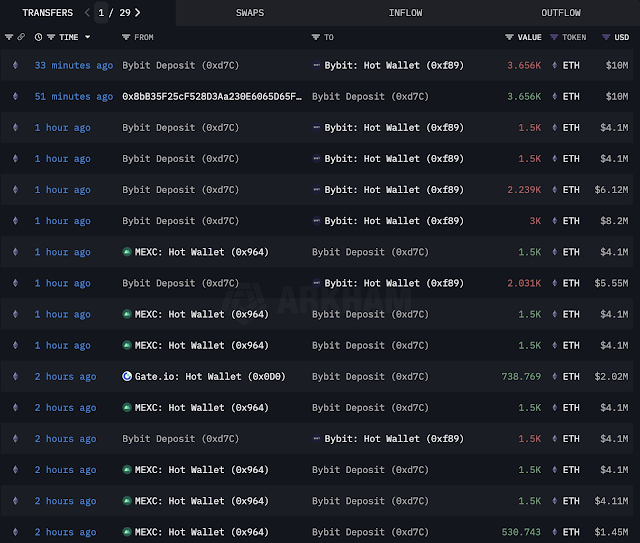
Task: Click the 2.031K ETH value
Action: pyautogui.click(x=524, y=283)
